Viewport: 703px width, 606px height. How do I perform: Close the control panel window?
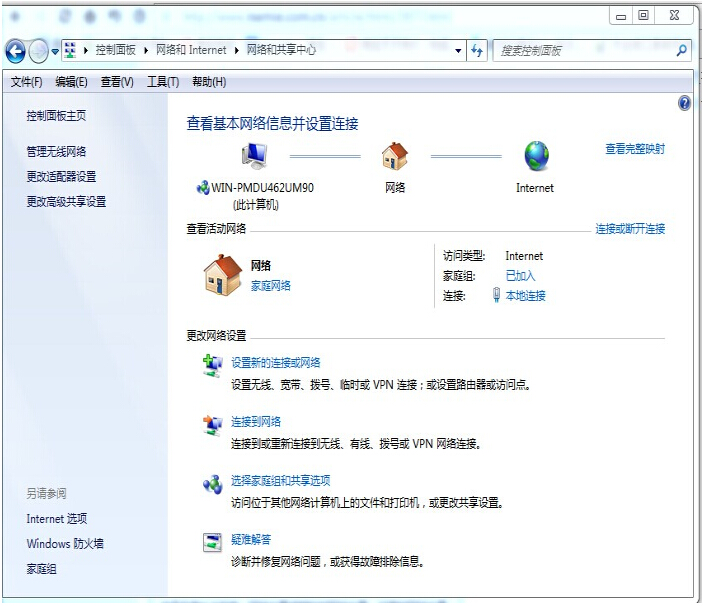point(674,16)
